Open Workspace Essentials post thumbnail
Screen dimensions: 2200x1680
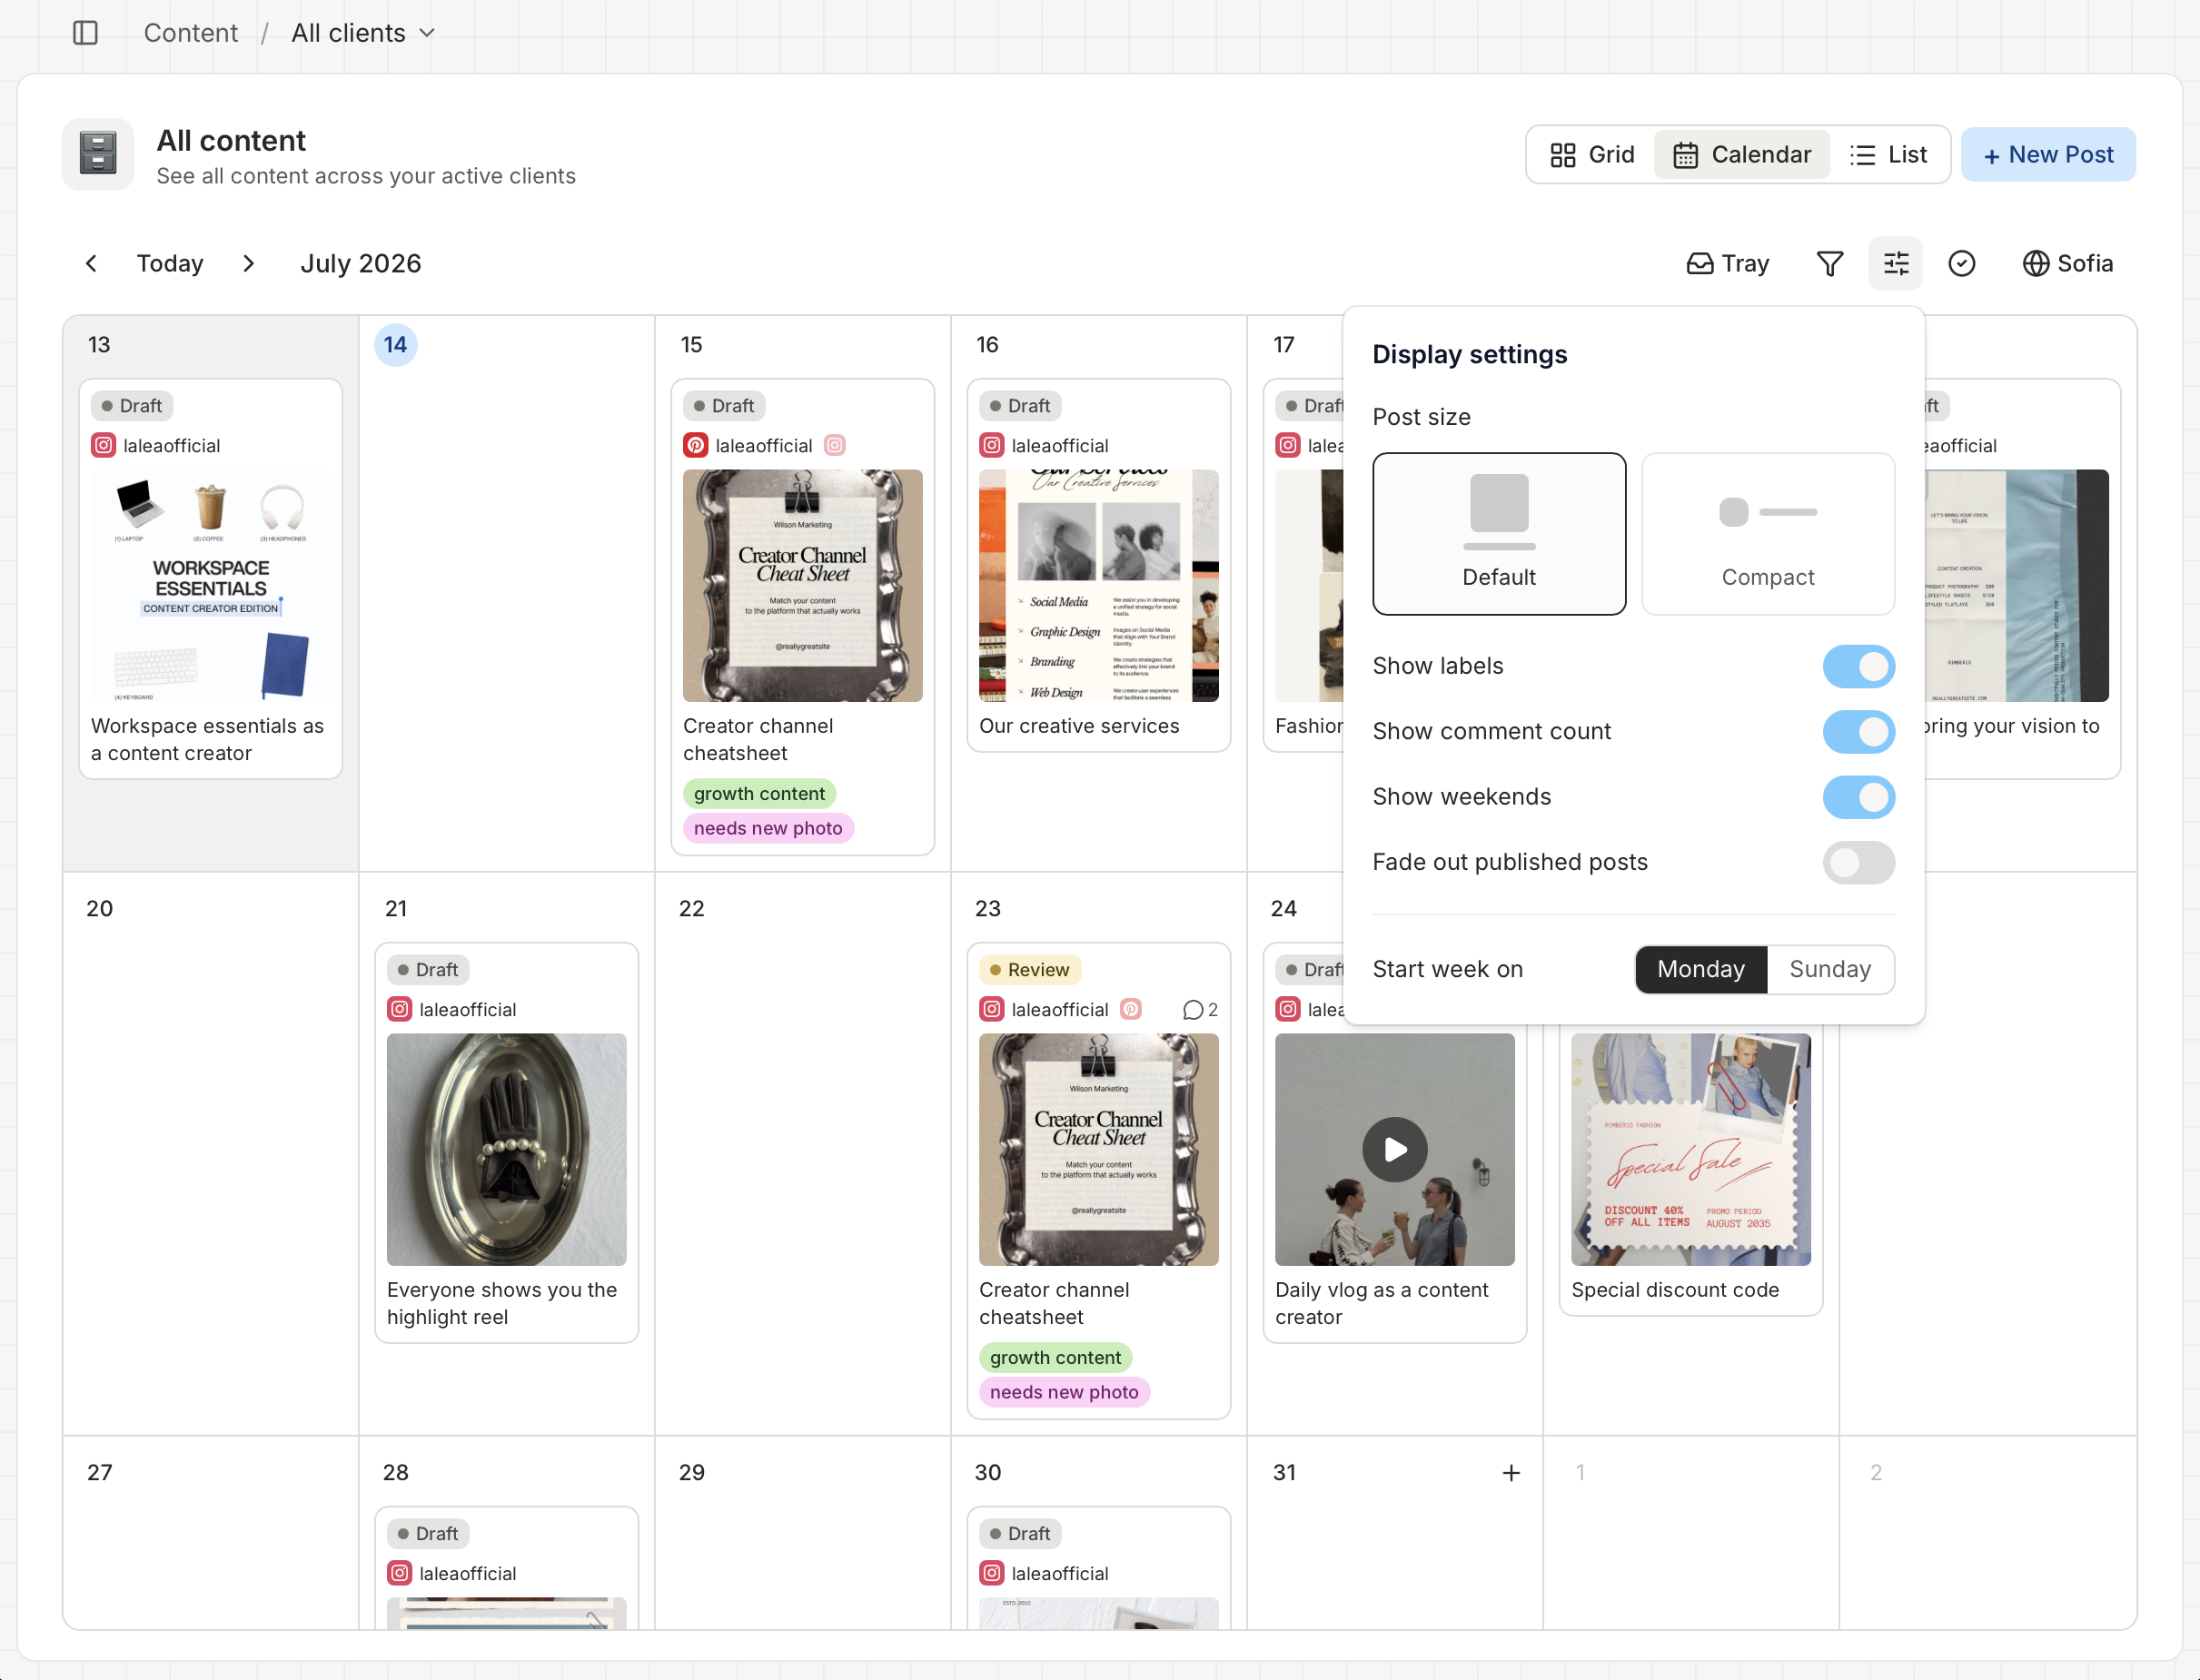211,586
